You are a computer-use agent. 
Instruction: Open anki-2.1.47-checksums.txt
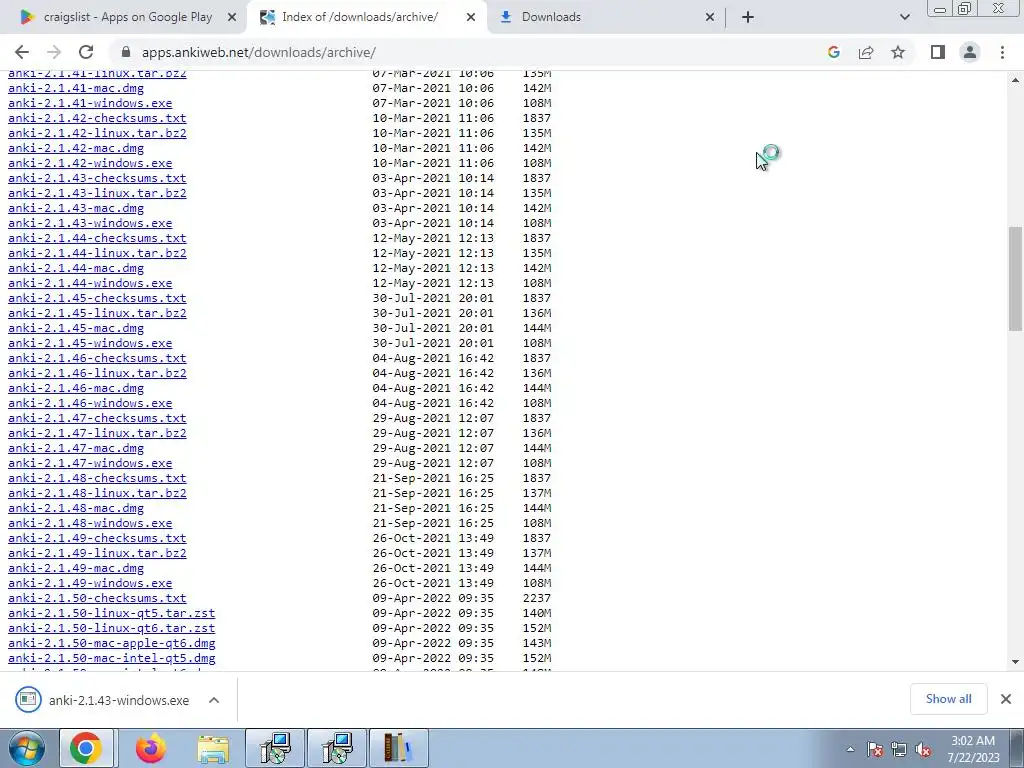[97, 419]
